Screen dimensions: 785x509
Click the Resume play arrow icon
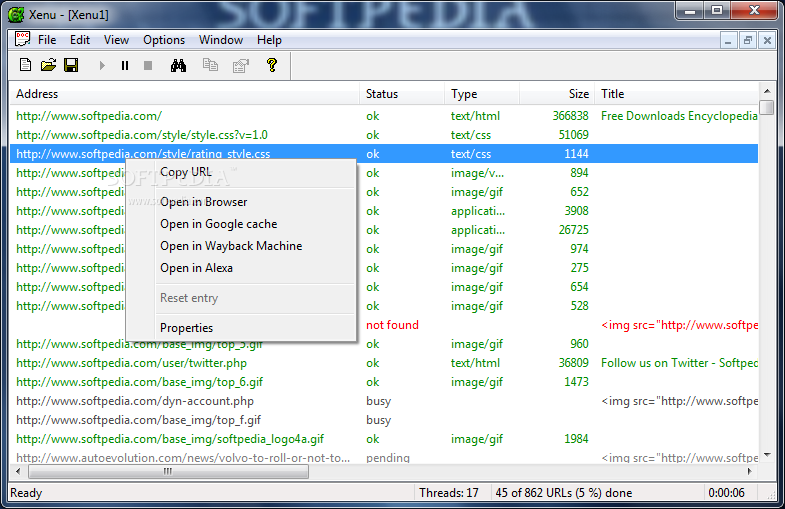click(102, 66)
